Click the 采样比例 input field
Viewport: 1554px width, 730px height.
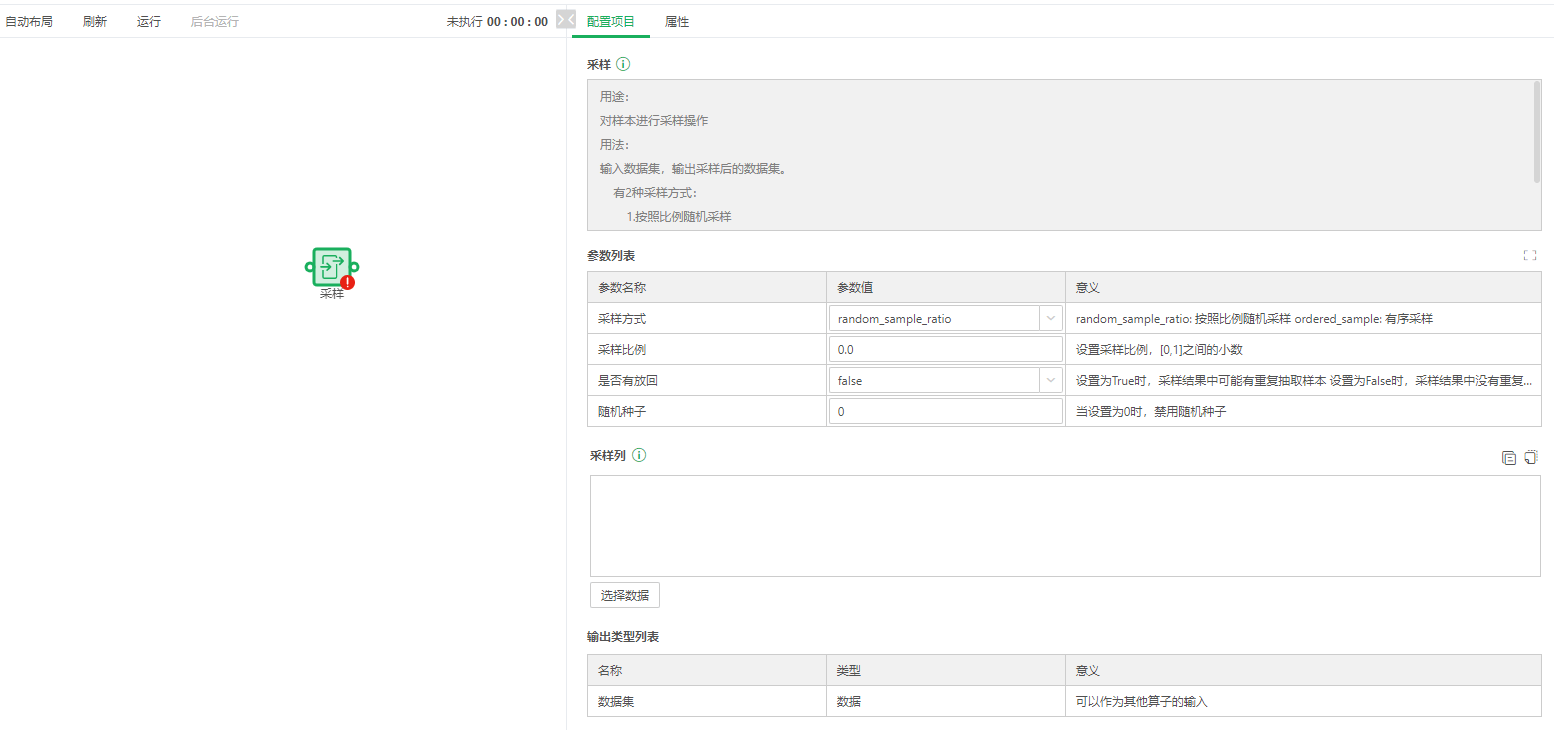coord(944,350)
